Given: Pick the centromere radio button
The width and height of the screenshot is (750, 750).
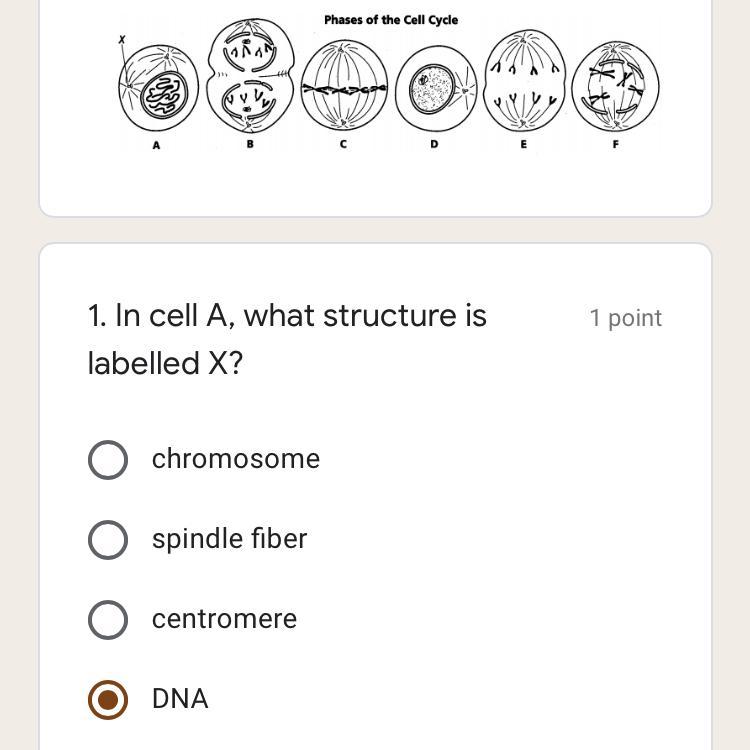Looking at the screenshot, I should (108, 619).
